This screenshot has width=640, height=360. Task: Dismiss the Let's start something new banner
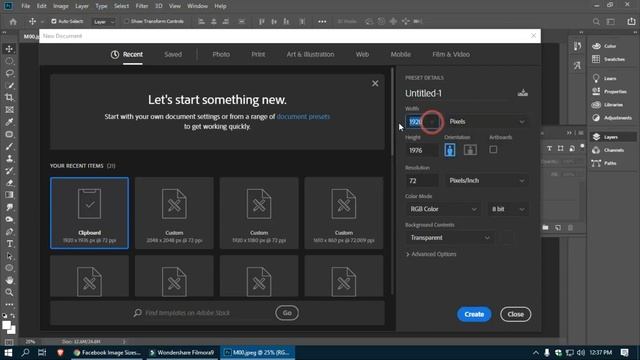(x=375, y=84)
